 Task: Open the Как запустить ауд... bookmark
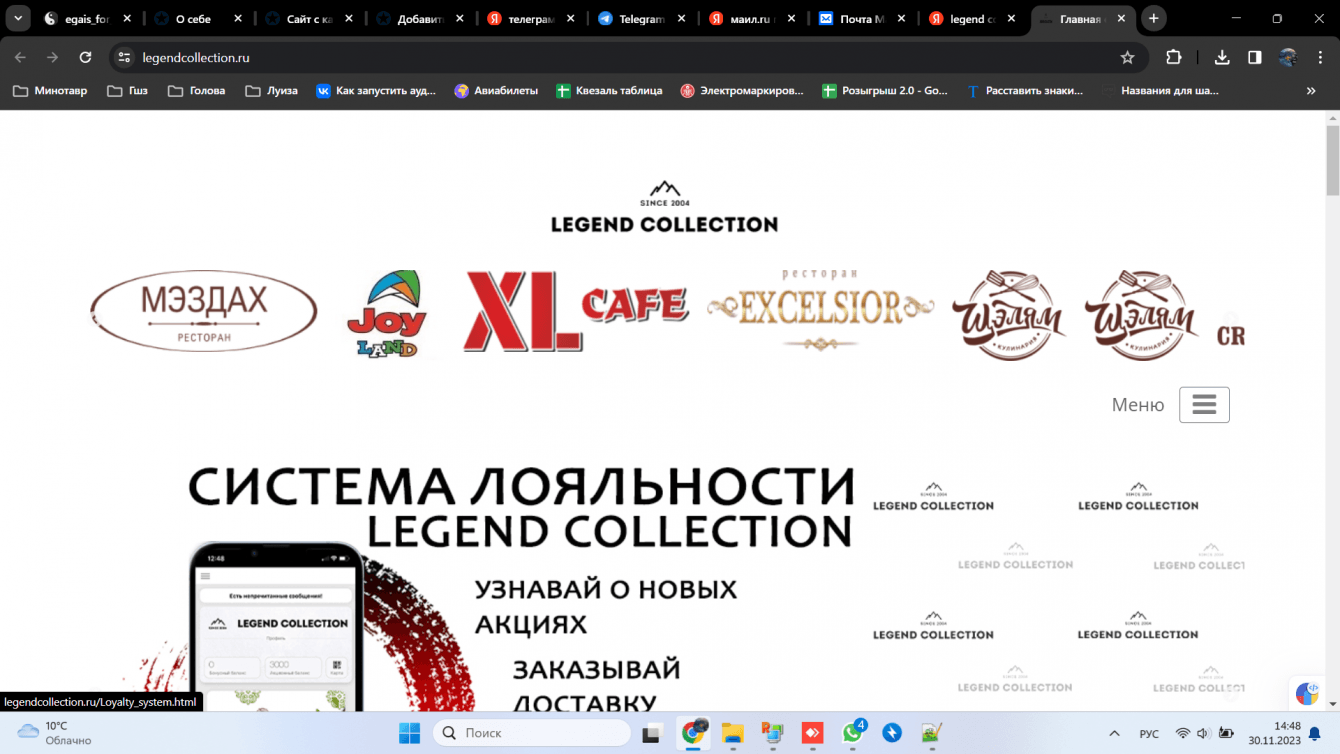coord(376,90)
